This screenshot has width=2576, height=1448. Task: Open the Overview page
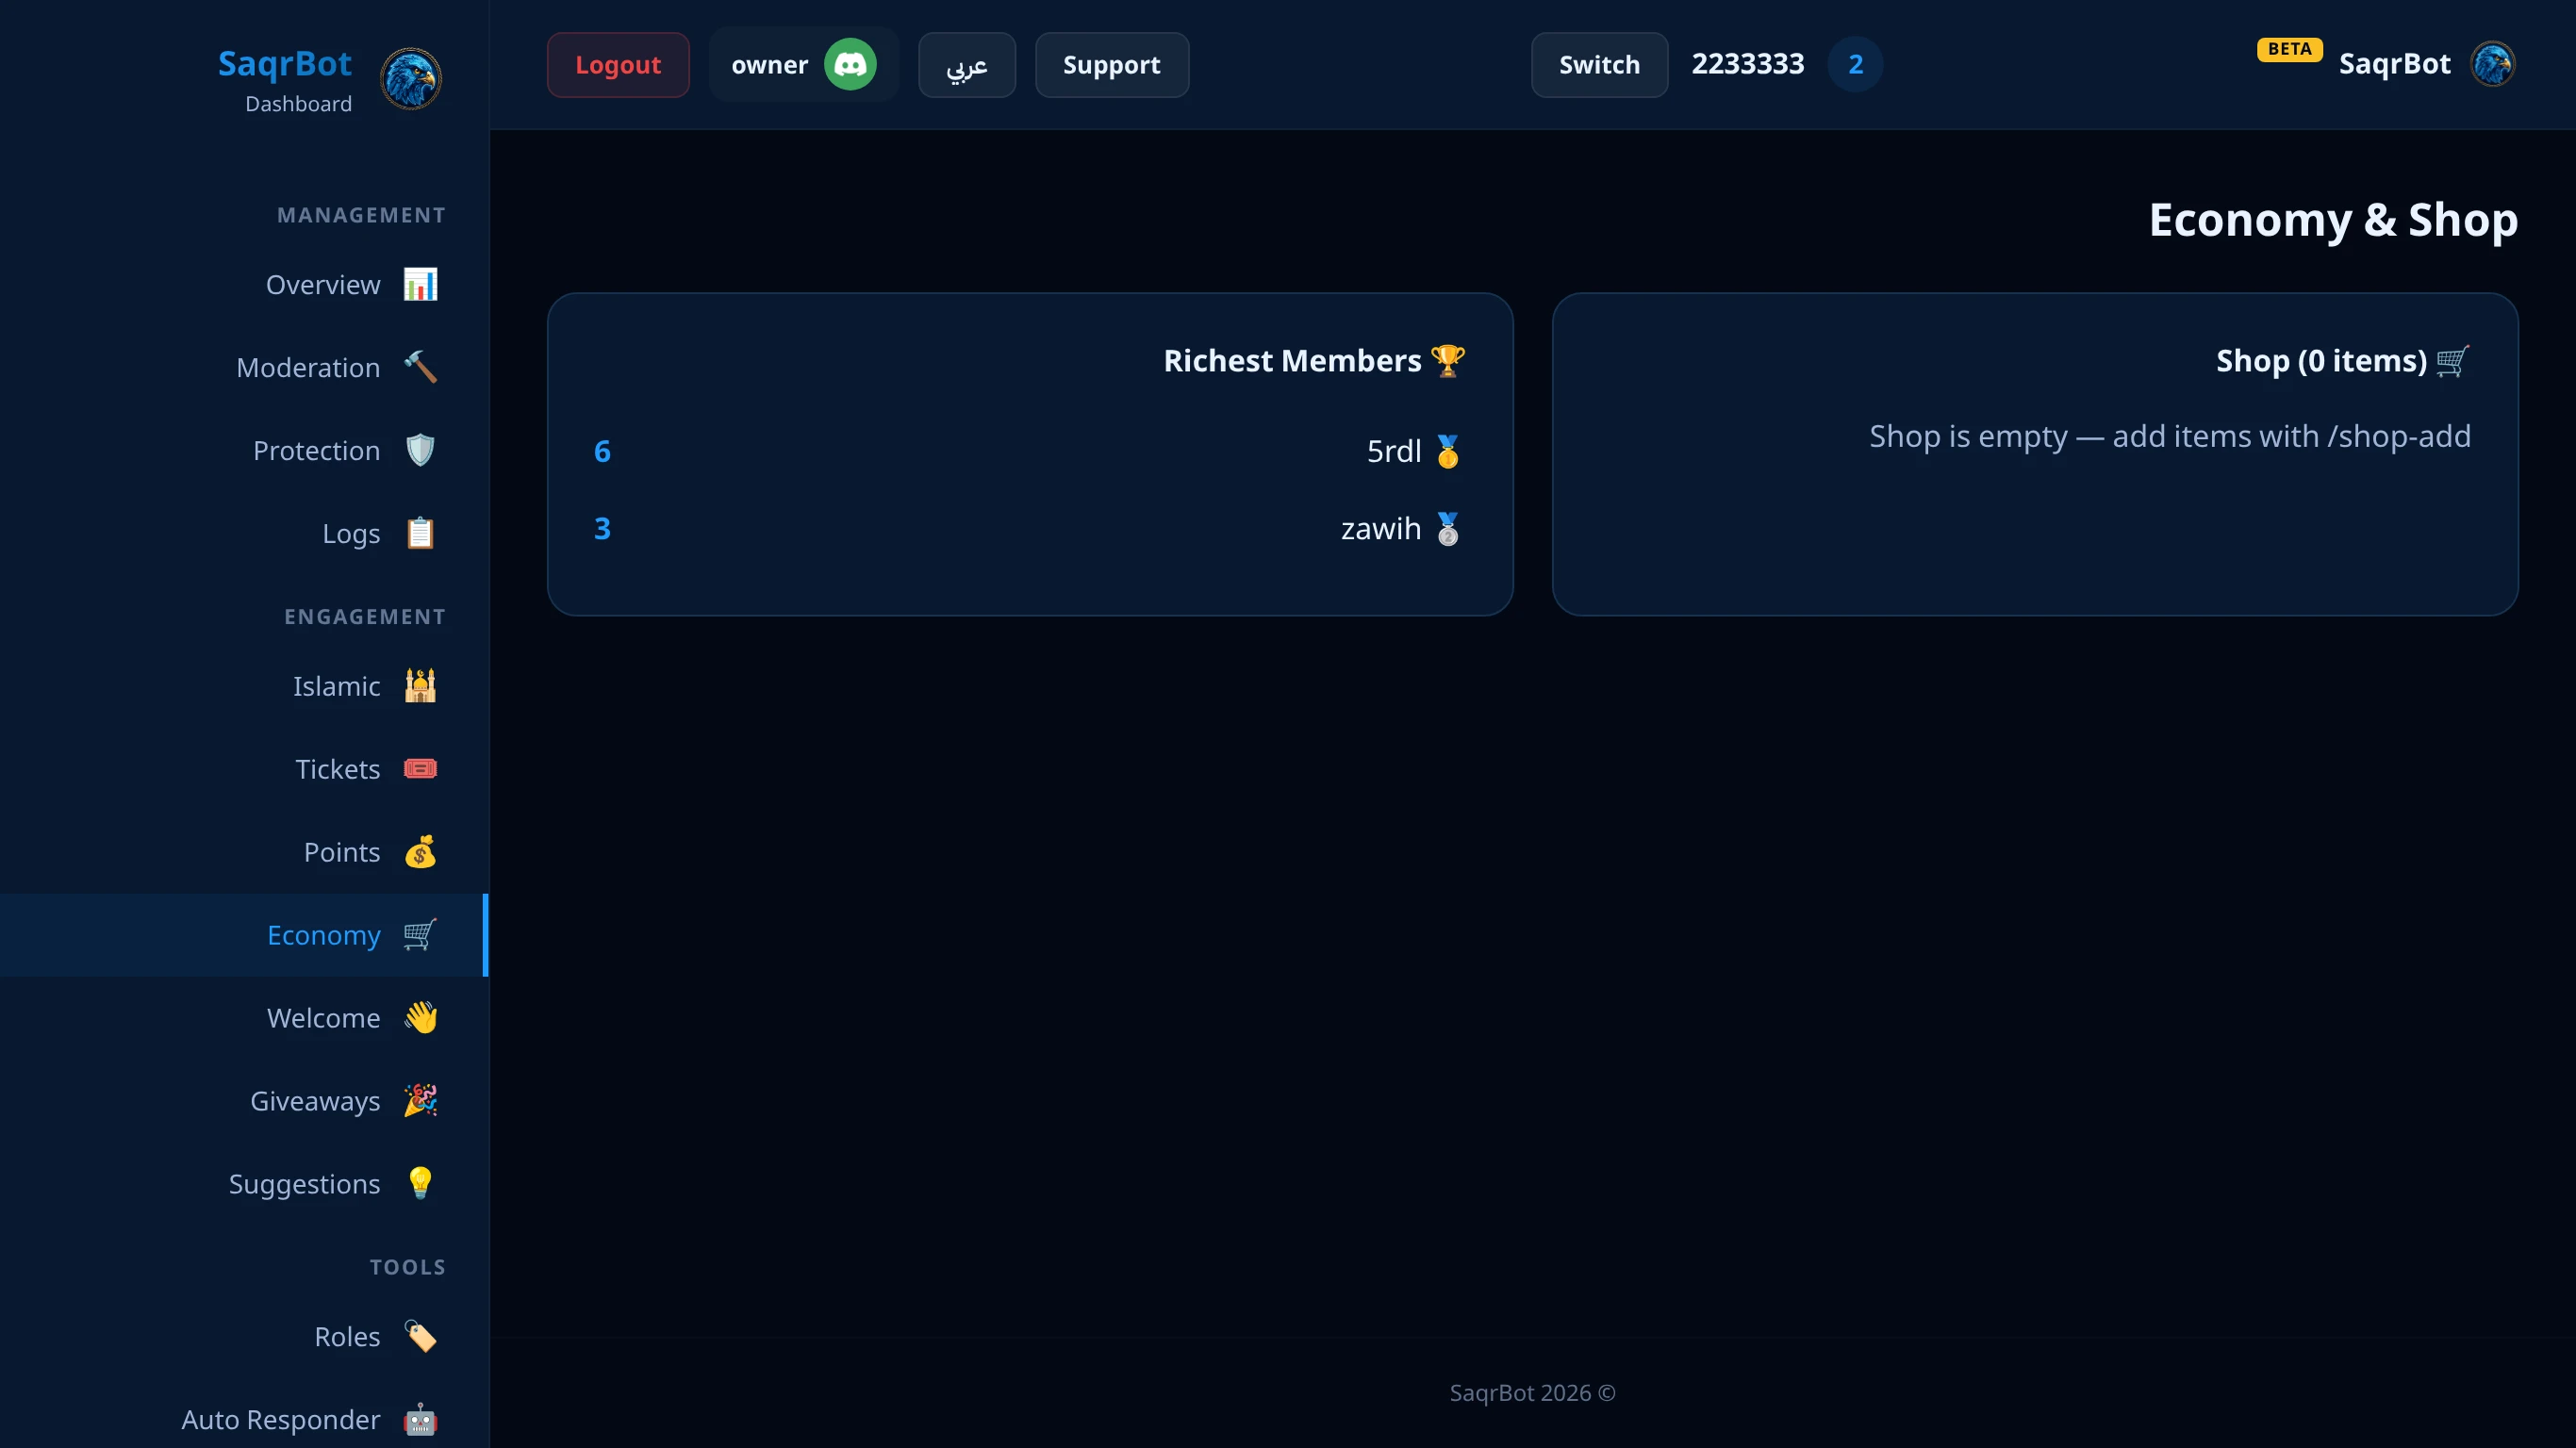click(244, 285)
